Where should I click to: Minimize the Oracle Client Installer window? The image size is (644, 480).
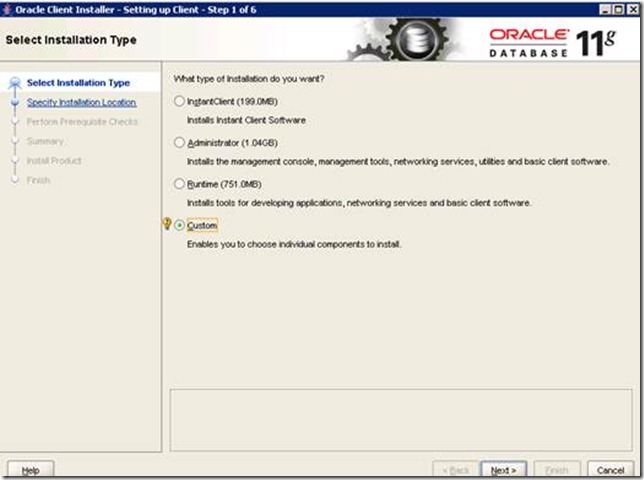pos(606,9)
